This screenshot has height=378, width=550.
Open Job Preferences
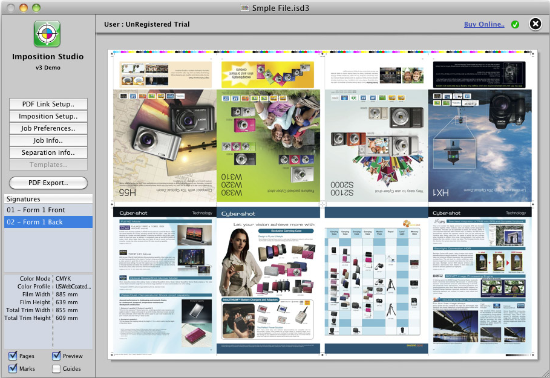48,128
